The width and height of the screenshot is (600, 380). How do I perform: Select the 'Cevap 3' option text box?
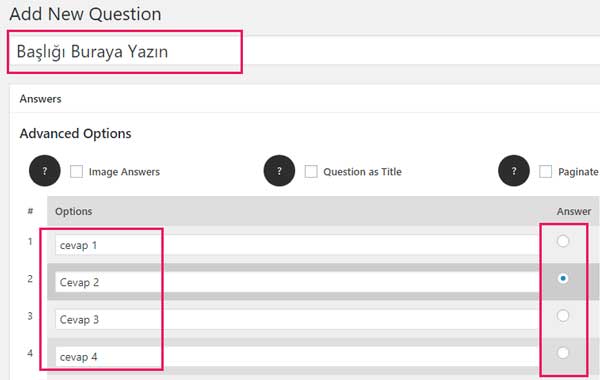click(x=297, y=319)
